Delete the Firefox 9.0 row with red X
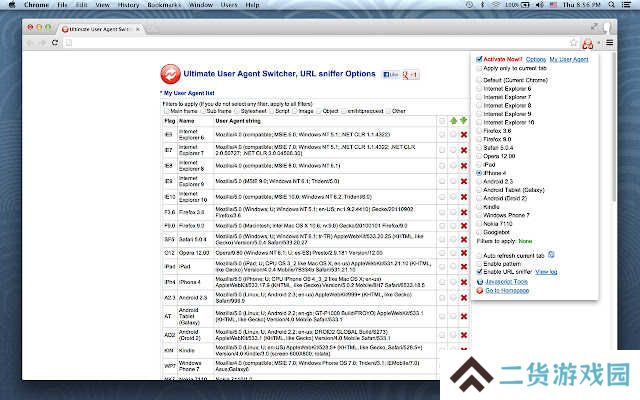 point(464,226)
